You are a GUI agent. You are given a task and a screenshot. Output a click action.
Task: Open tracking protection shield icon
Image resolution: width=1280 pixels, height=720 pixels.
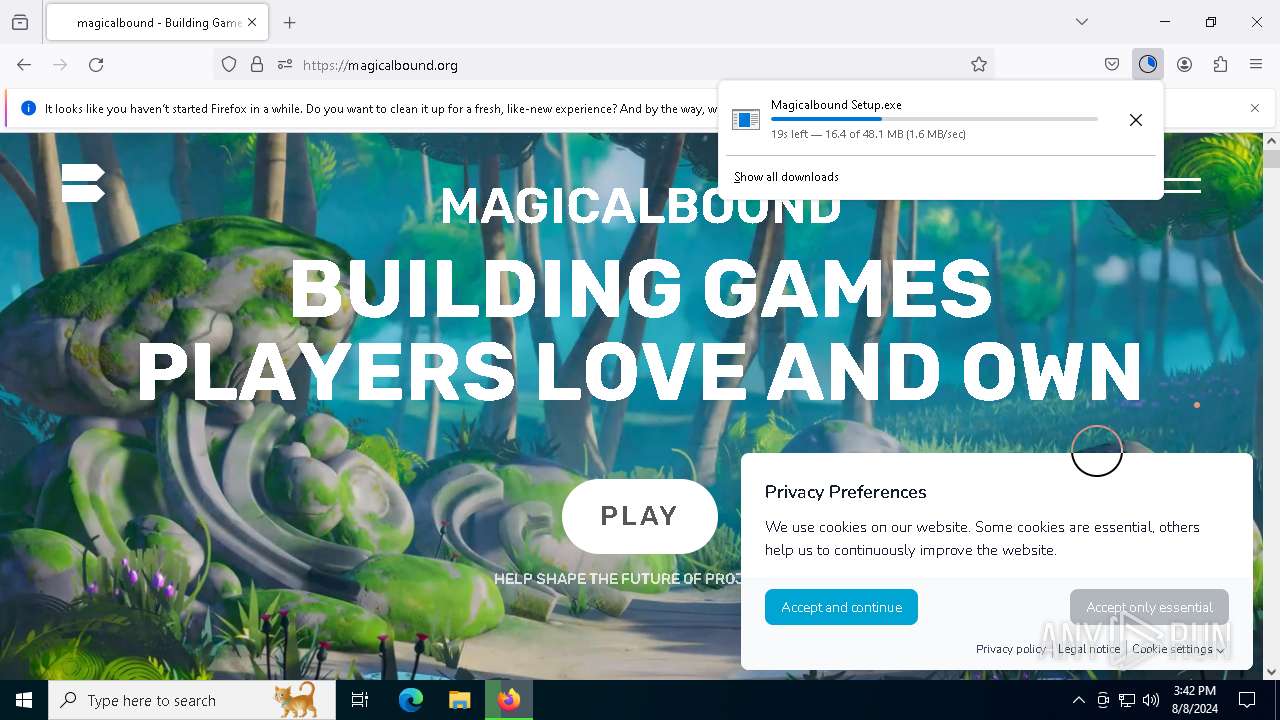[229, 65]
